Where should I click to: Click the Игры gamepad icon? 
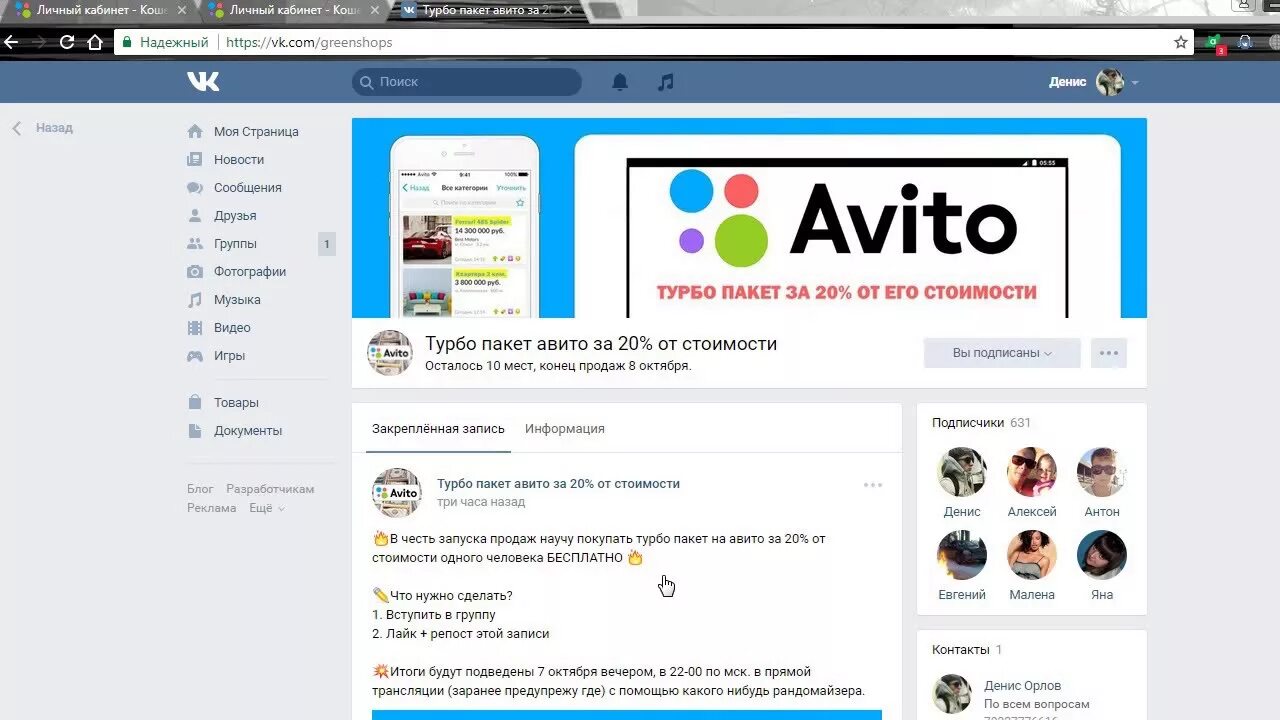195,355
